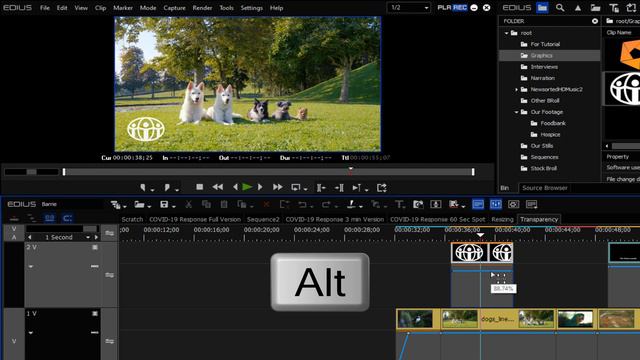The width and height of the screenshot is (640, 360).
Task: Toggle the 2 V track lock box
Action: click(95, 247)
